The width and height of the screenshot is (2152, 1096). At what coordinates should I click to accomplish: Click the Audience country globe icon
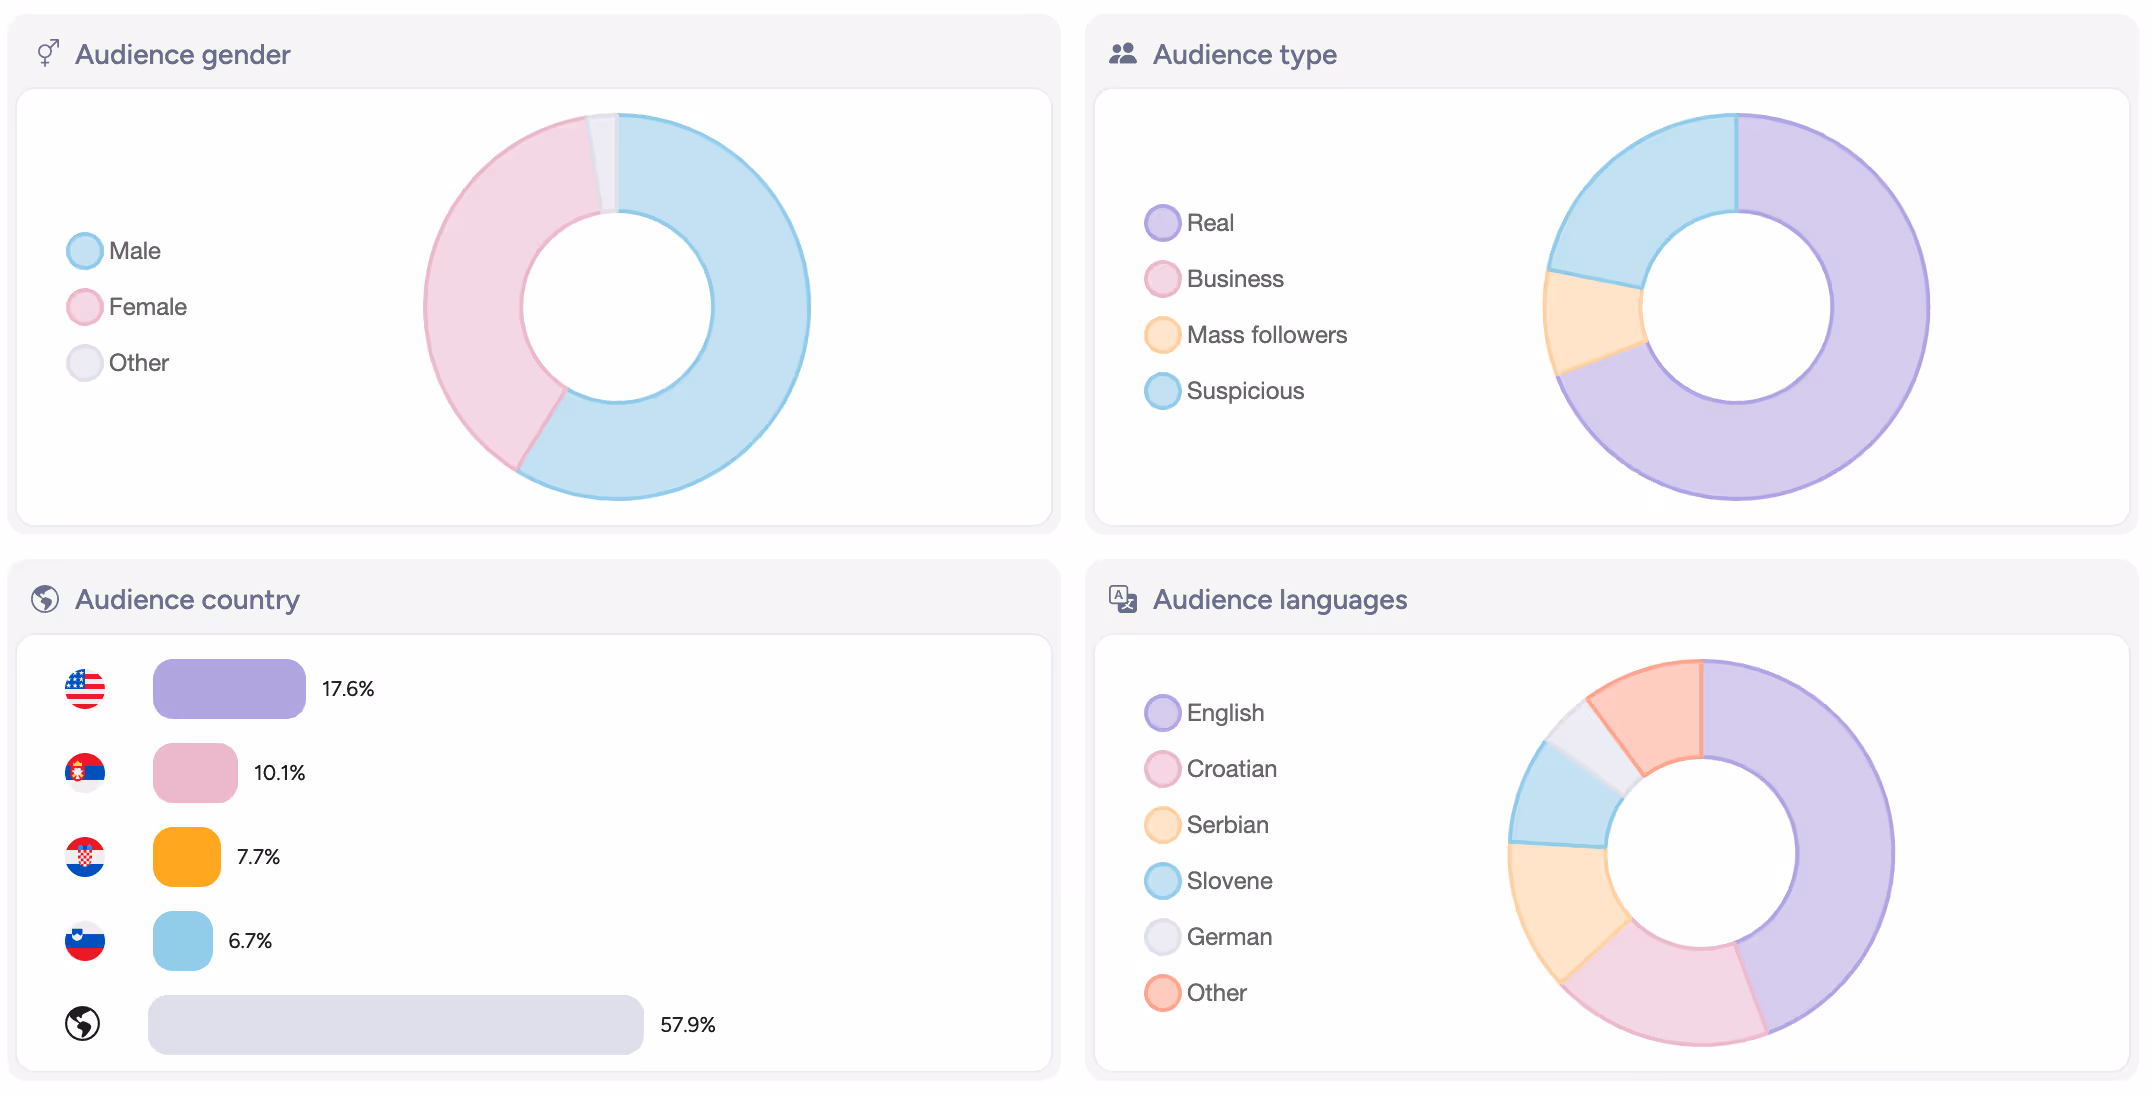[45, 599]
